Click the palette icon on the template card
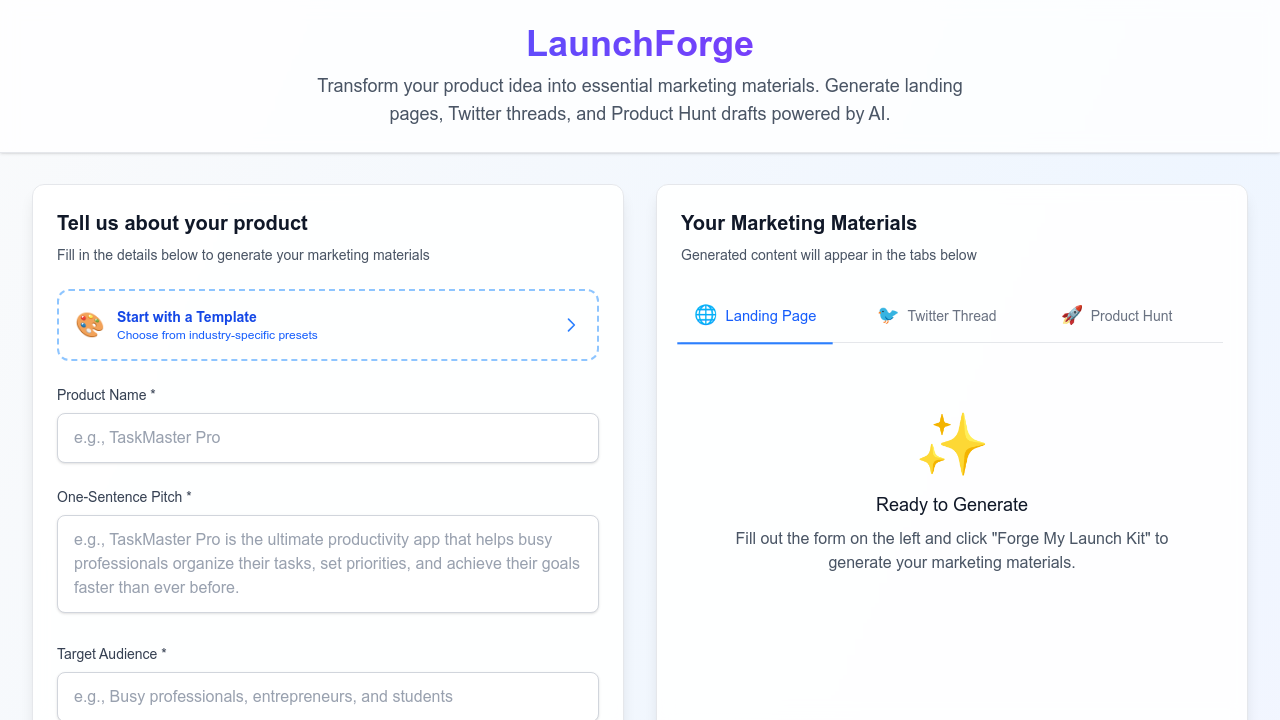1280x720 pixels. 89,324
